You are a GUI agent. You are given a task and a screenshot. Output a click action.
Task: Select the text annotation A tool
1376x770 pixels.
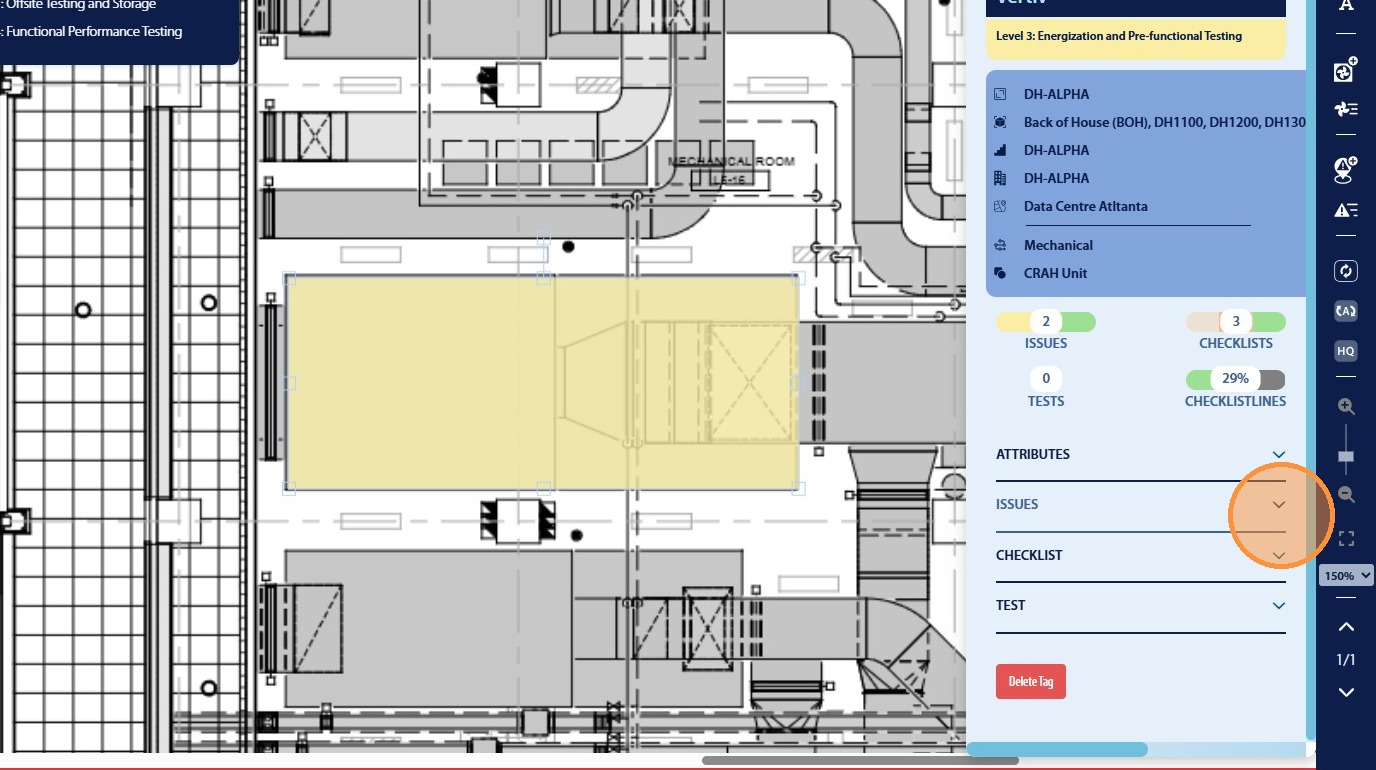pyautogui.click(x=1346, y=6)
